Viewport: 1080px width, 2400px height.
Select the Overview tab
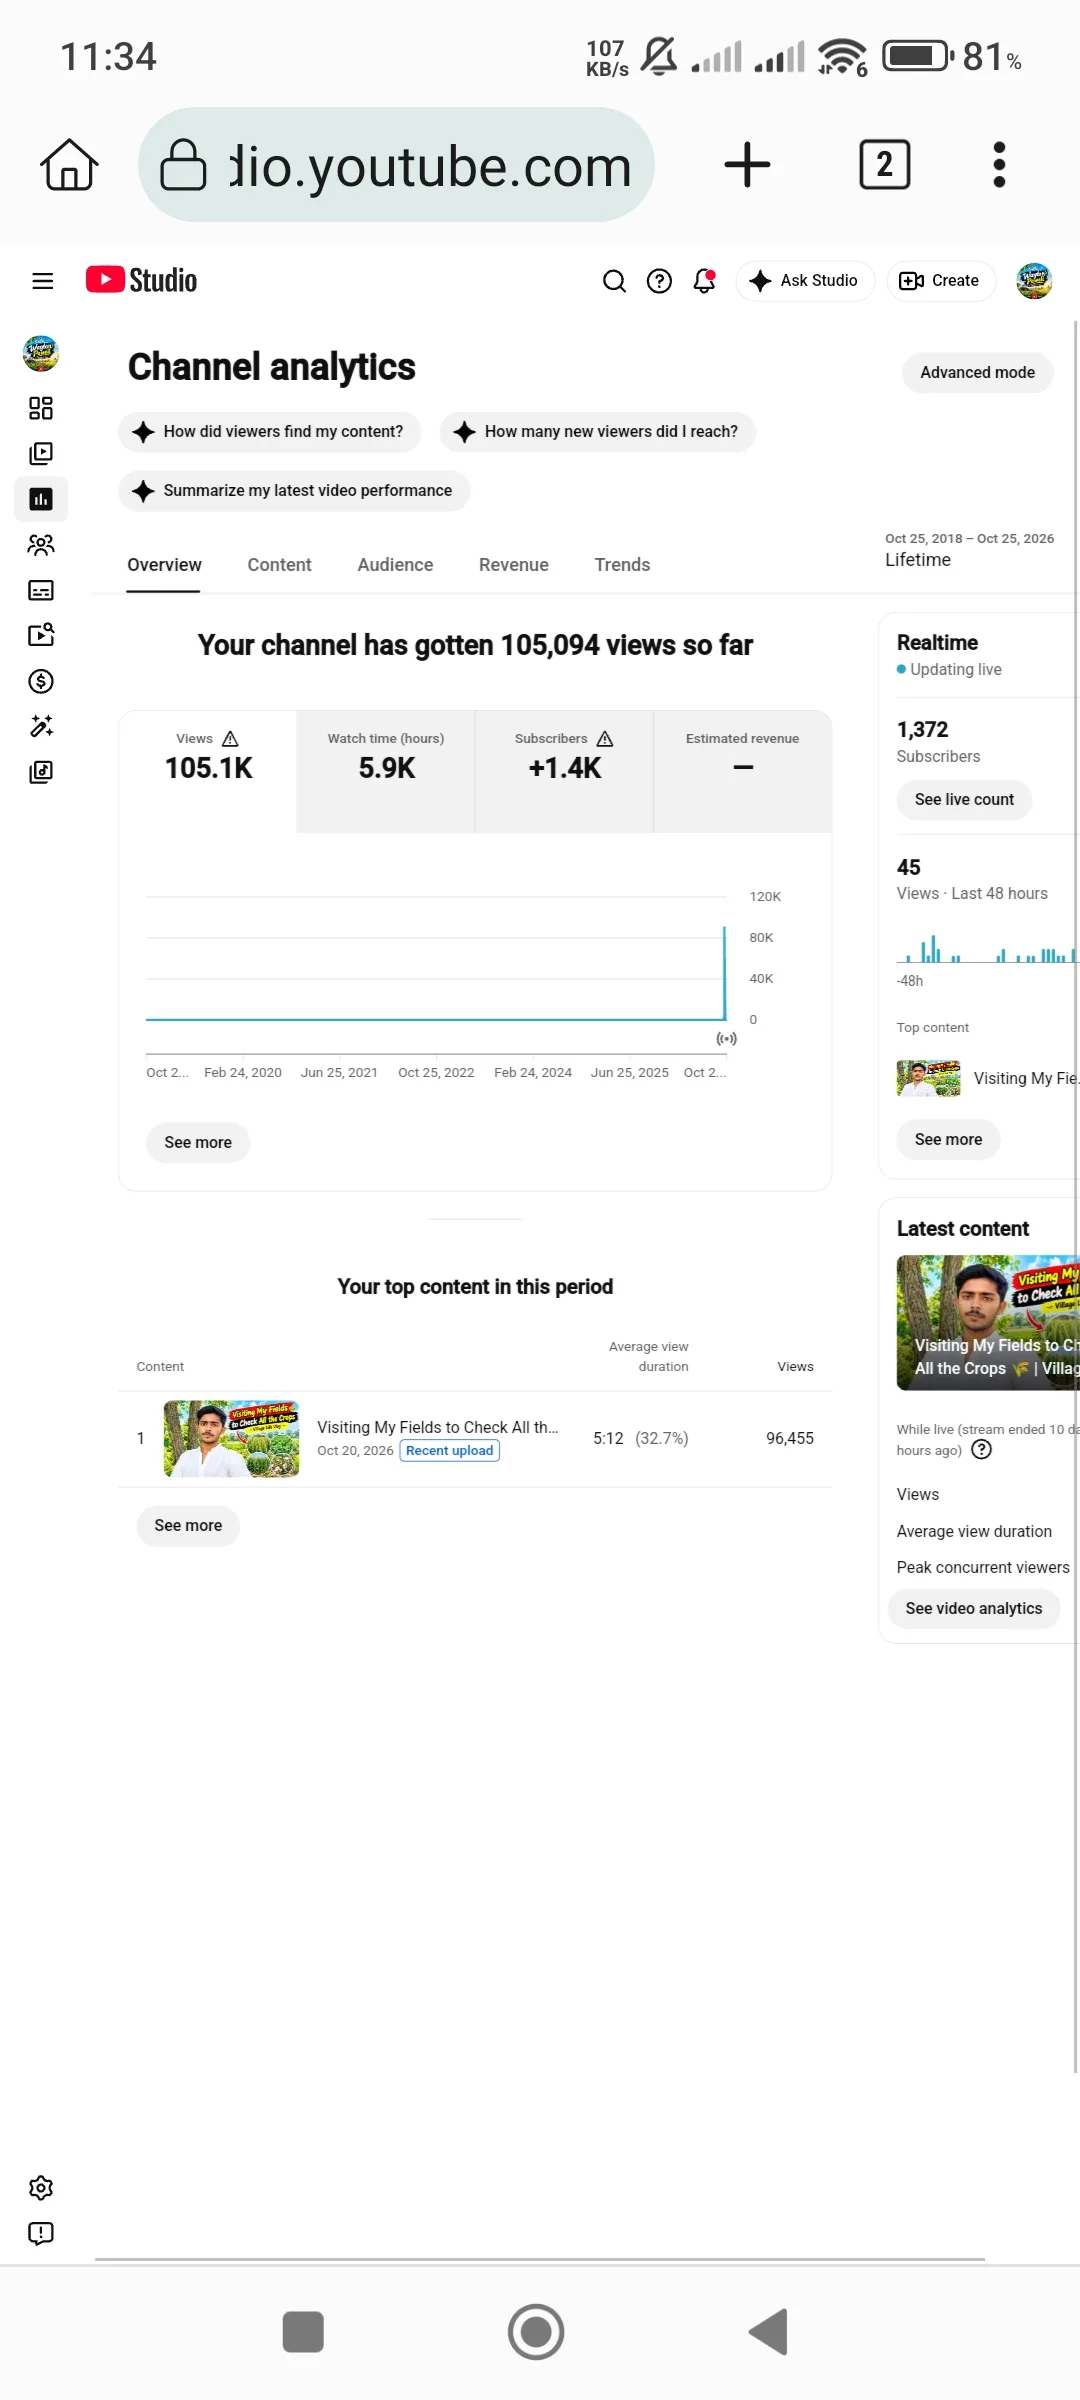(x=164, y=565)
